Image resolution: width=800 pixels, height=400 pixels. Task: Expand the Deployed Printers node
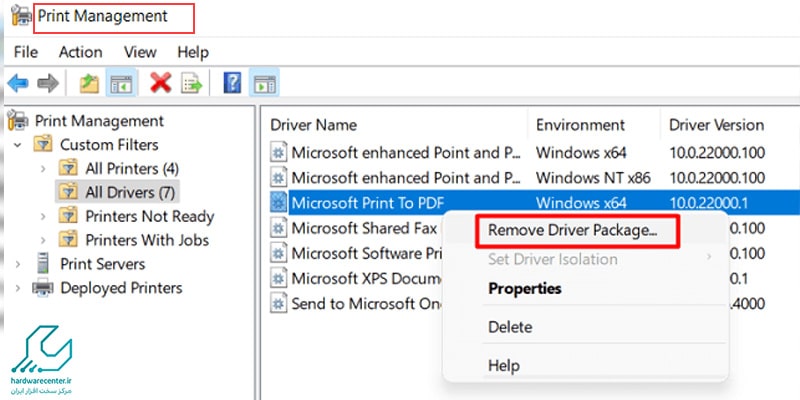click(x=18, y=288)
